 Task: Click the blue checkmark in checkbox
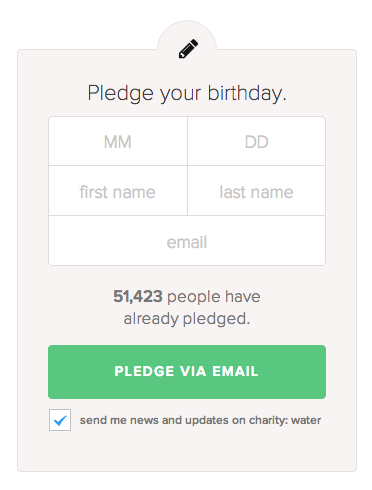coord(60,421)
